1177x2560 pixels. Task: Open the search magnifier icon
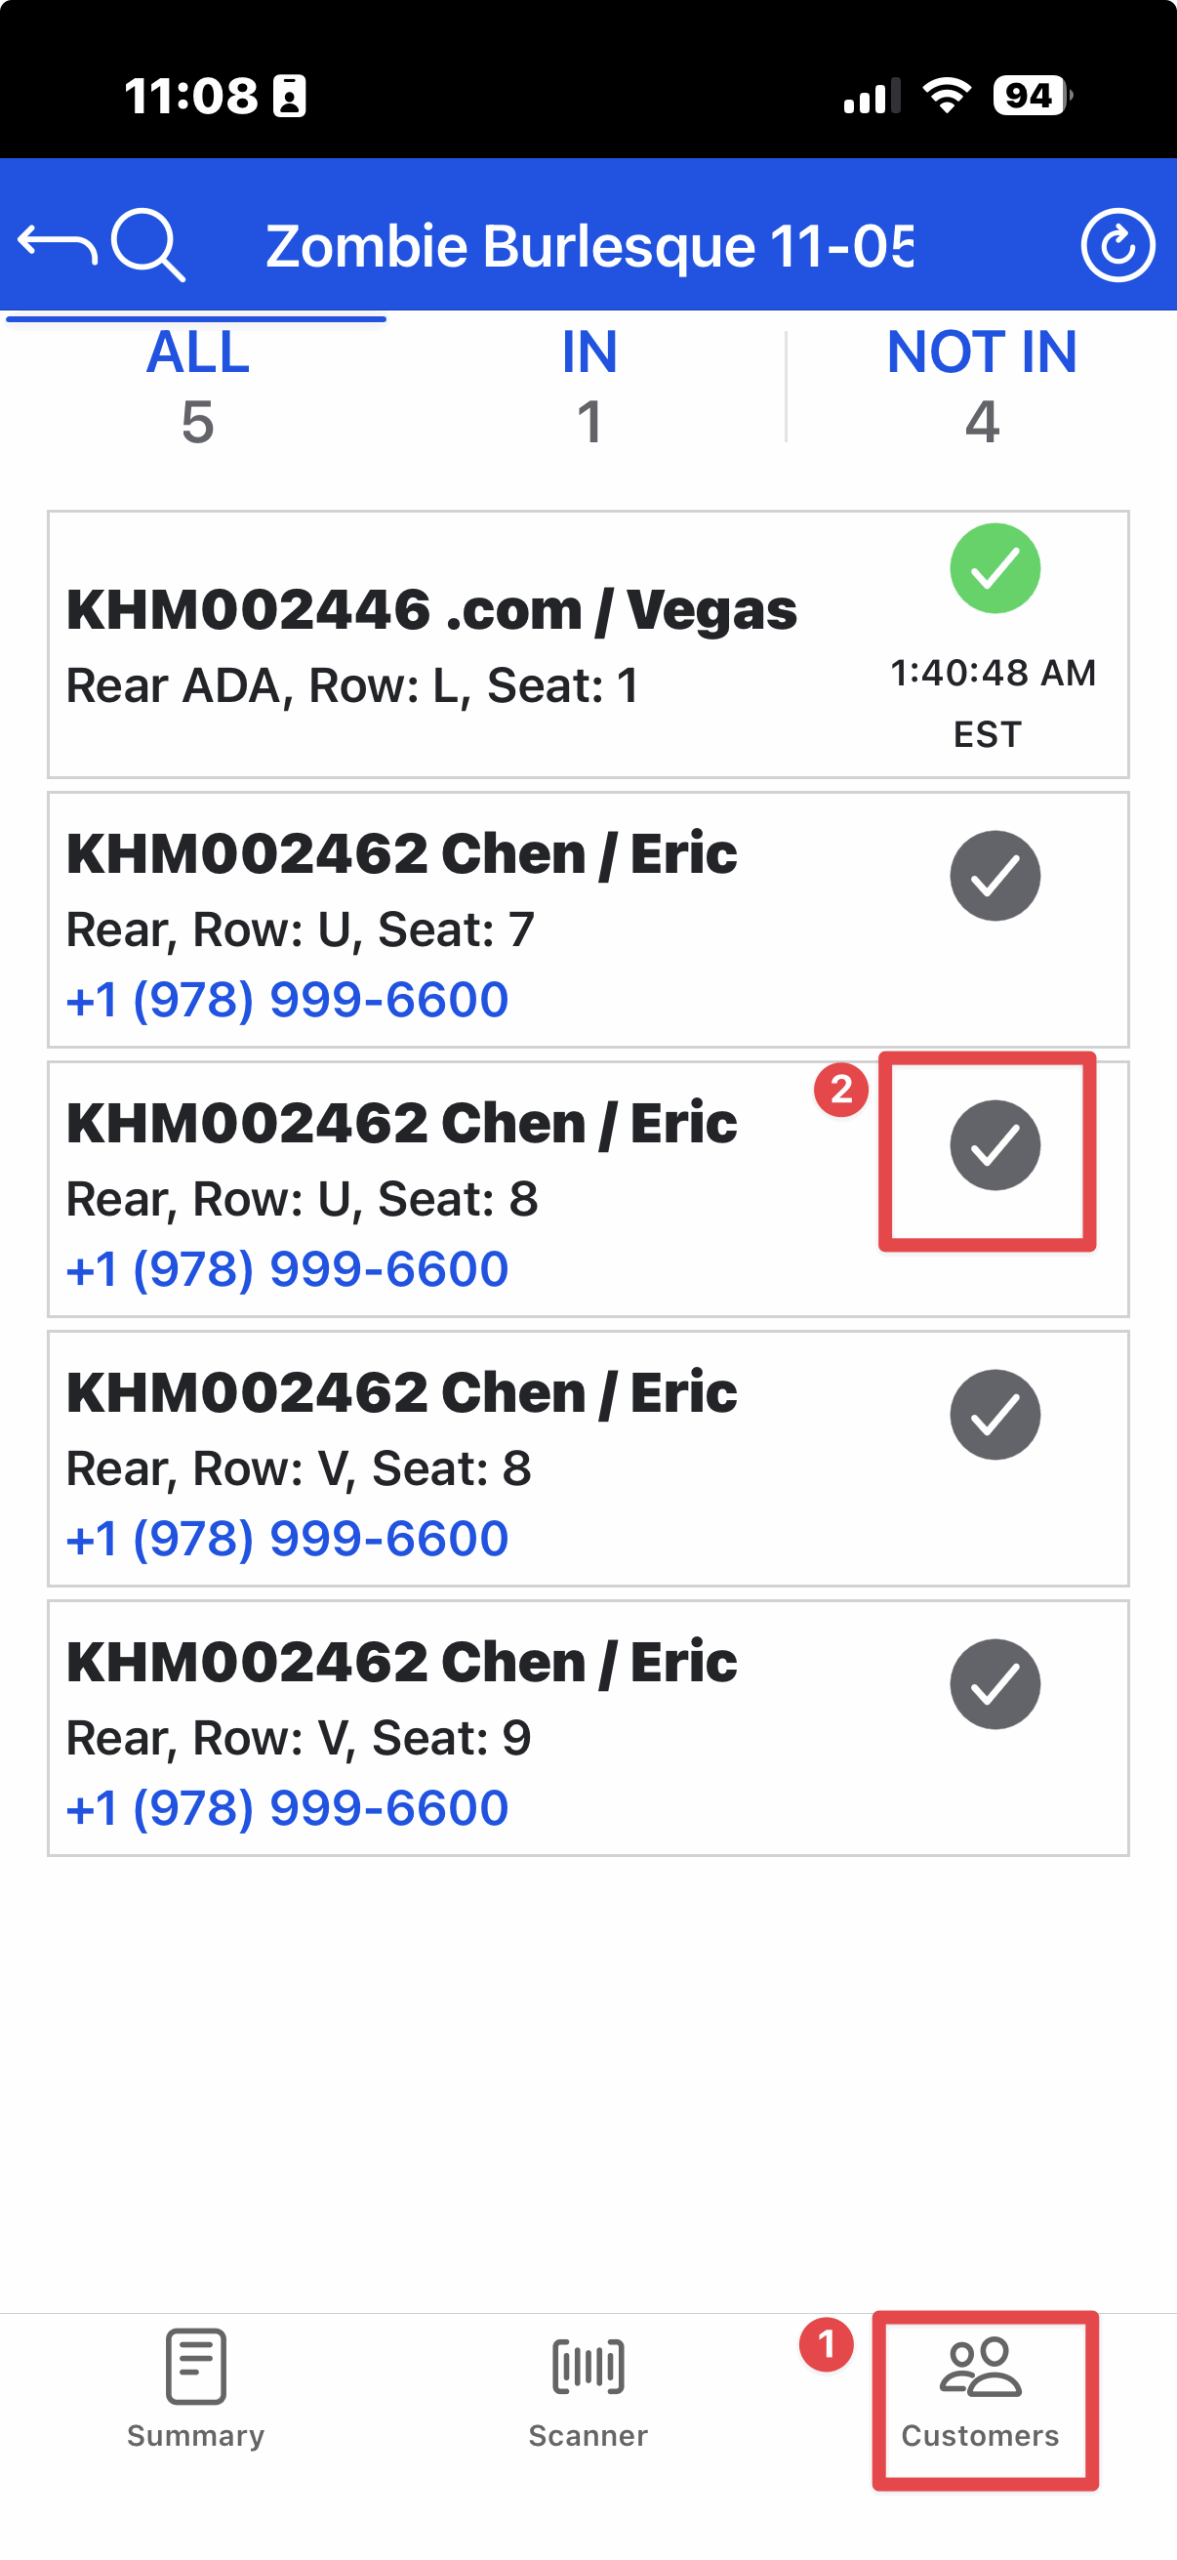pyautogui.click(x=147, y=244)
